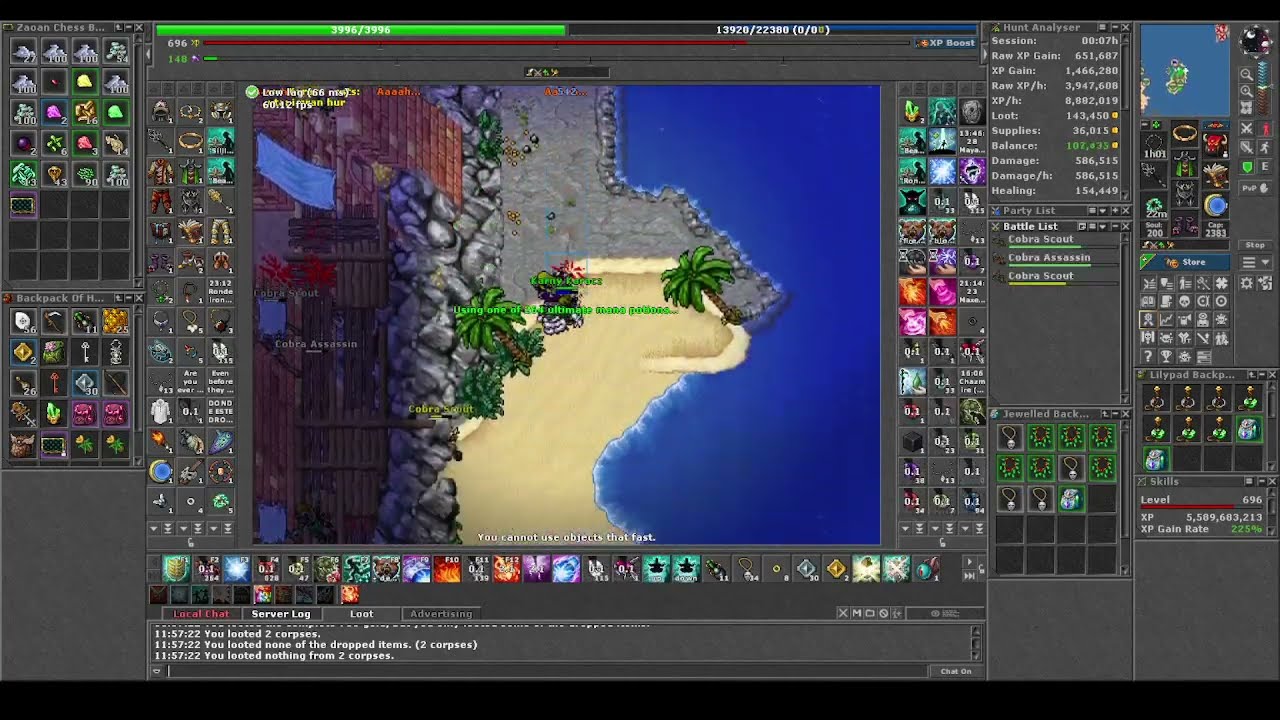The height and width of the screenshot is (720, 1280).
Task: Switch to the Local Chat tab
Action: tap(201, 614)
